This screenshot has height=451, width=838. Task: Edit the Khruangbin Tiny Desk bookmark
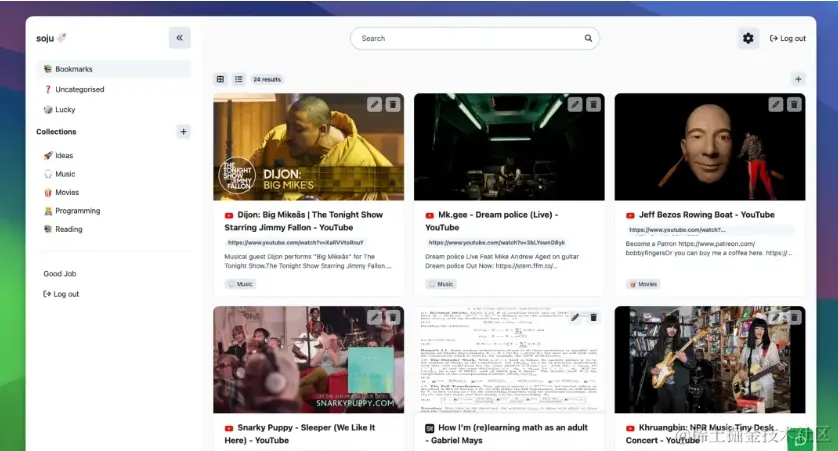(775, 317)
